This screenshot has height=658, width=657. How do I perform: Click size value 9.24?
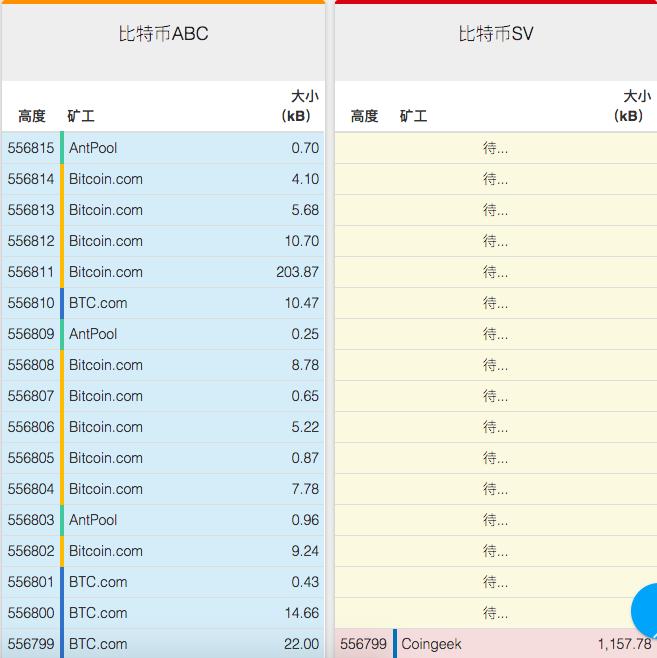pyautogui.click(x=305, y=551)
